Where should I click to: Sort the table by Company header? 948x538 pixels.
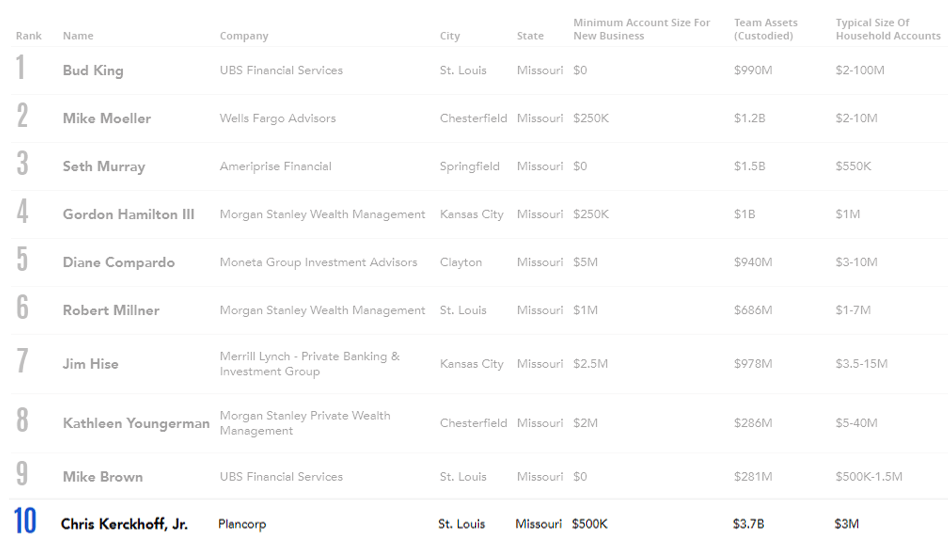244,36
